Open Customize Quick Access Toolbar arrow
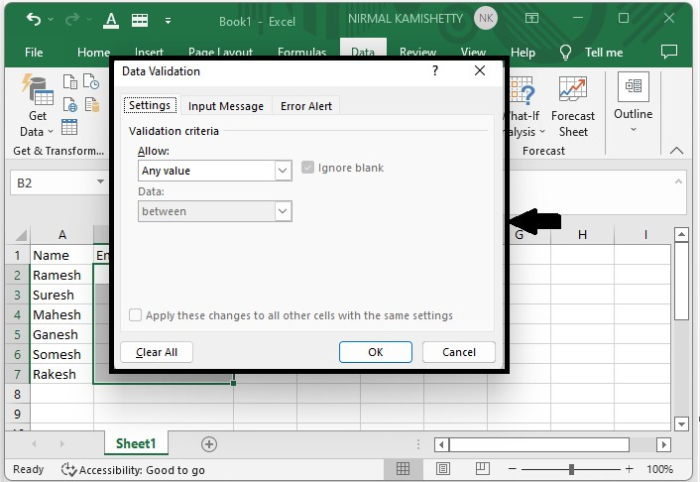 pos(168,21)
